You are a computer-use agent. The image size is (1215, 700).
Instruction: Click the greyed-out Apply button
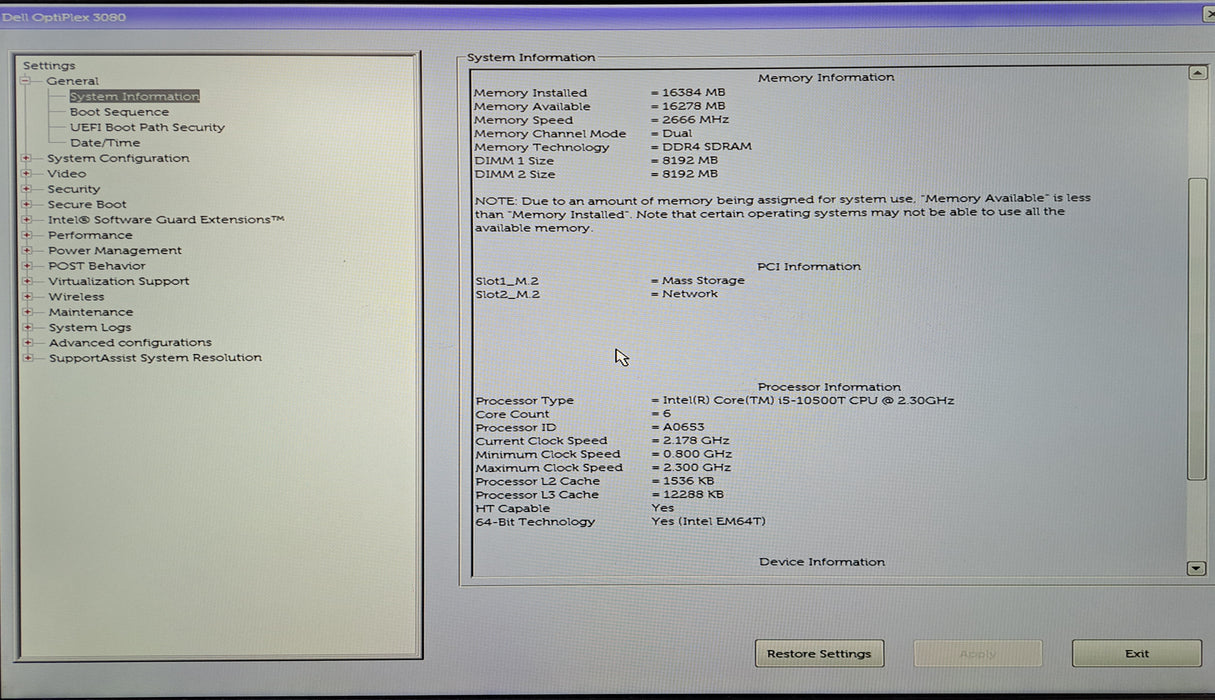[x=978, y=654]
